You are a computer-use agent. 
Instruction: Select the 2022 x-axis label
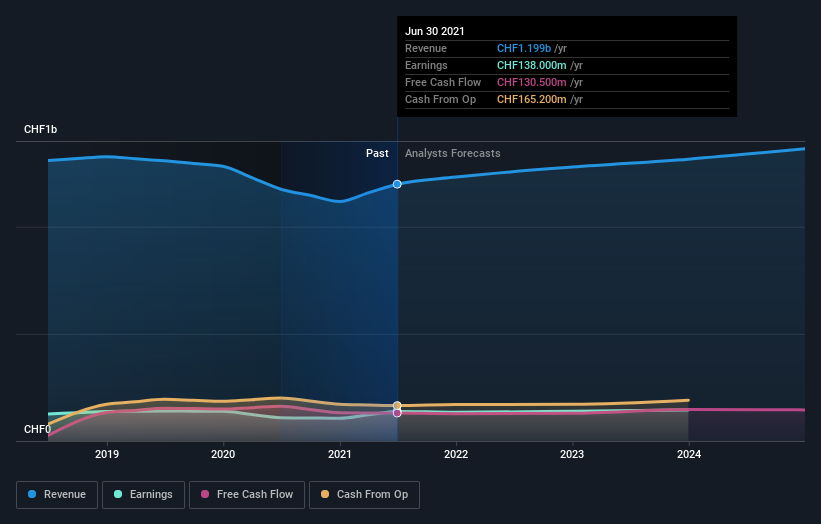(456, 454)
